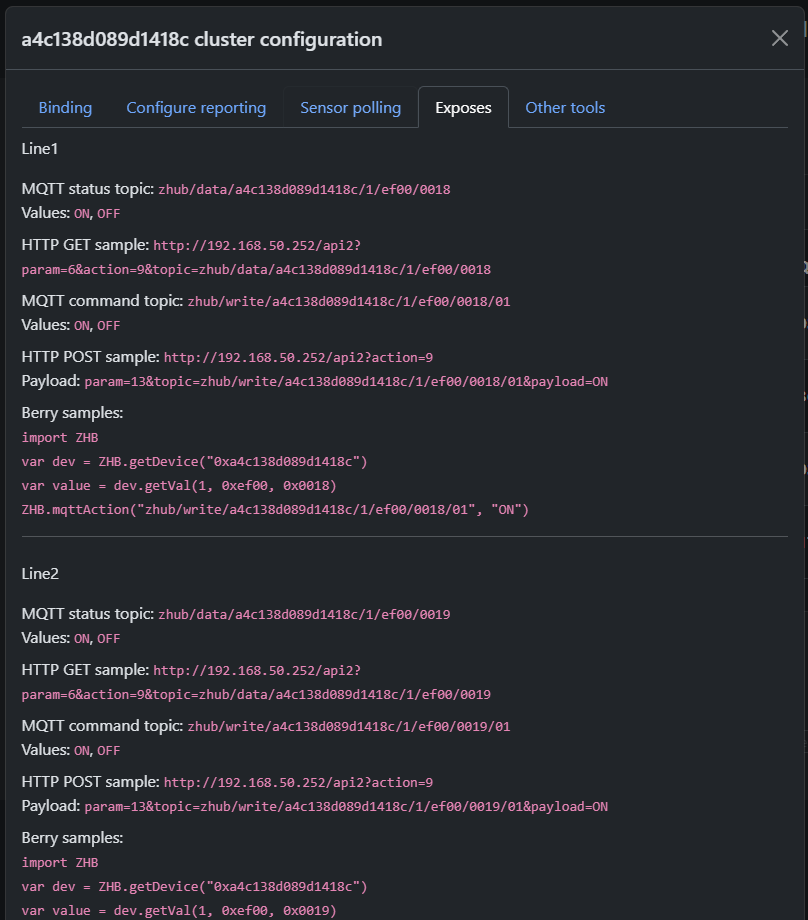Open the Configure reporting tab
Image resolution: width=808 pixels, height=920 pixels.
pos(196,108)
